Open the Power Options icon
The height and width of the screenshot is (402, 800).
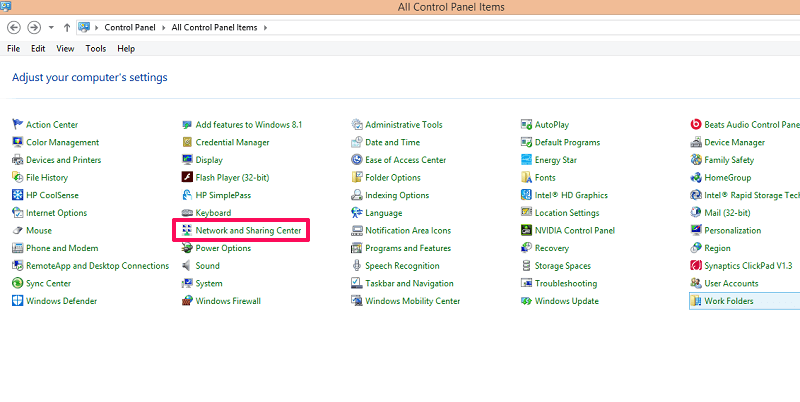pos(187,248)
